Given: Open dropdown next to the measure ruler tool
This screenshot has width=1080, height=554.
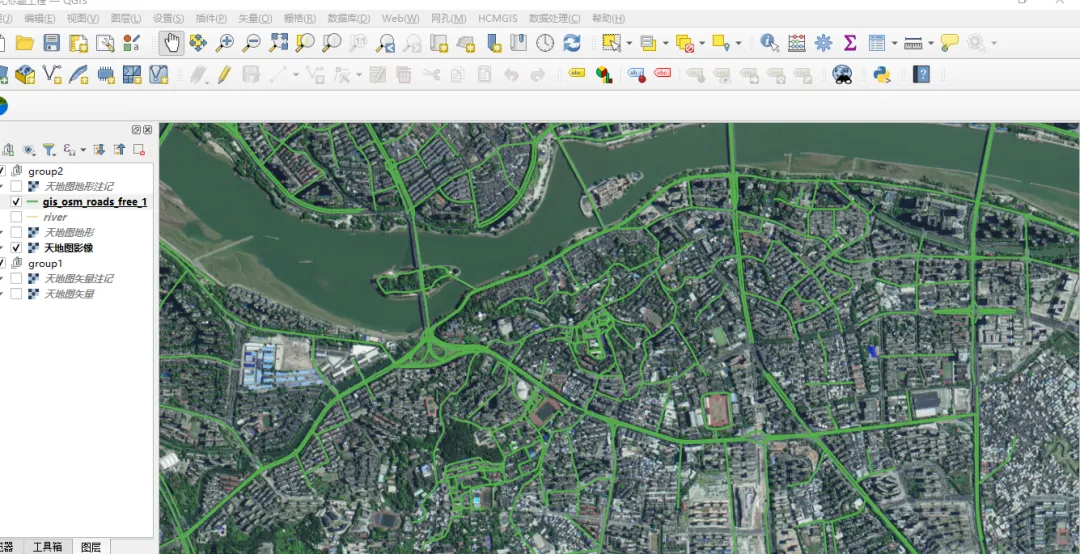Looking at the screenshot, I should (x=931, y=43).
